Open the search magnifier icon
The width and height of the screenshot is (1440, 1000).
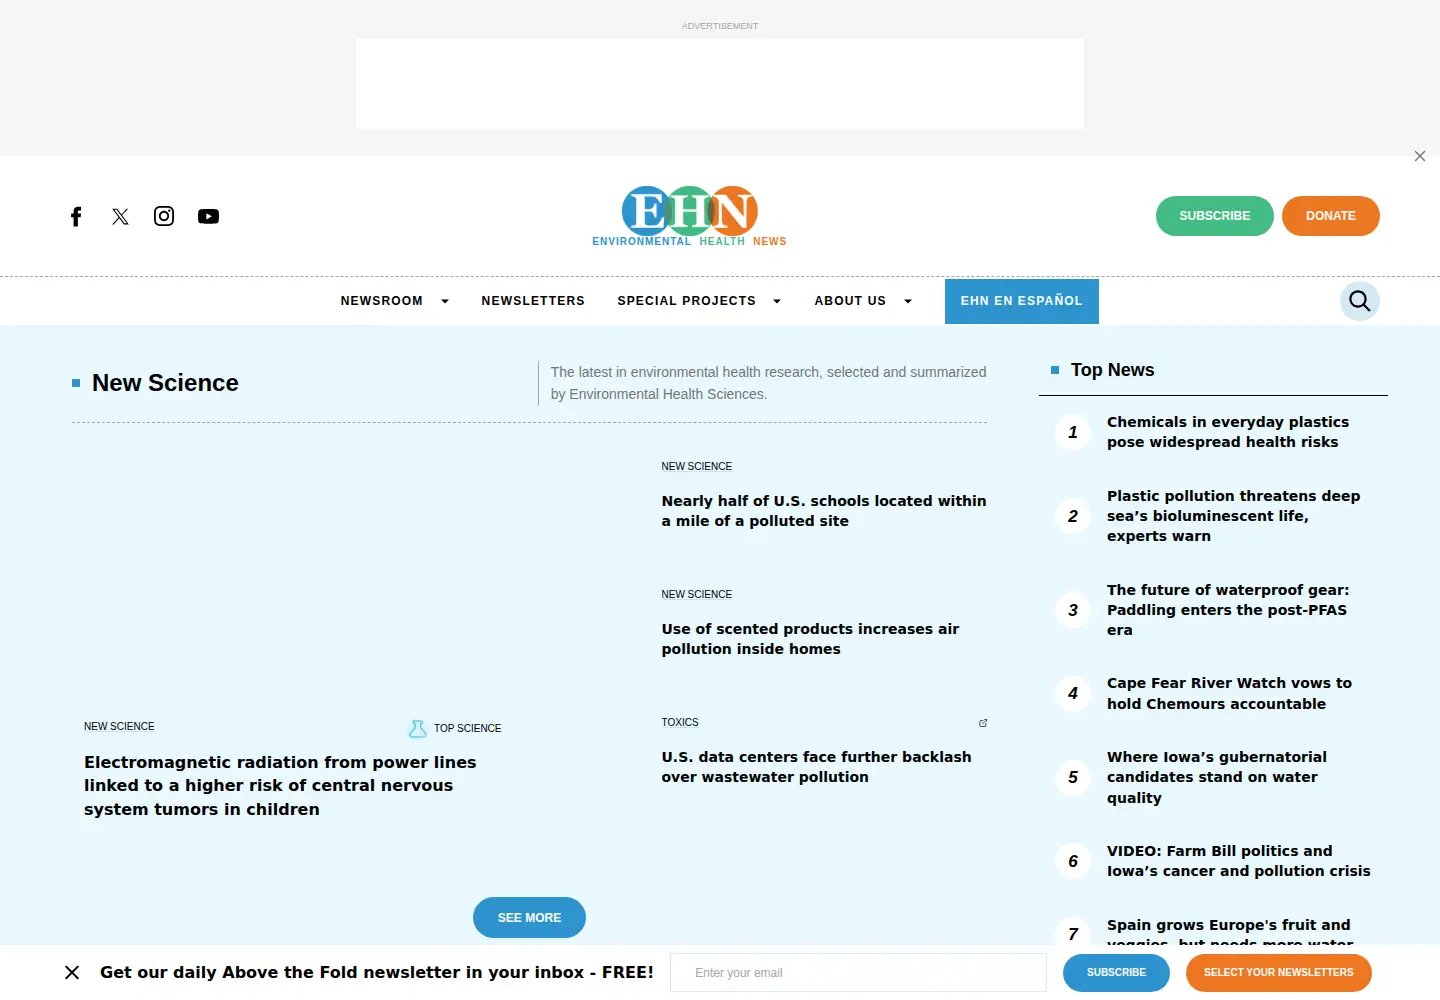tap(1360, 301)
